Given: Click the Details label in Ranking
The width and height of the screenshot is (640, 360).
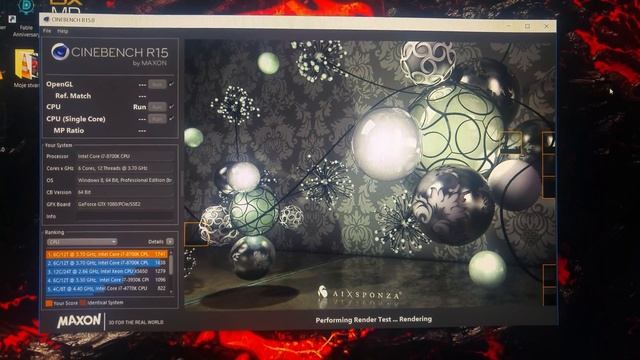Looking at the screenshot, I should 156,242.
